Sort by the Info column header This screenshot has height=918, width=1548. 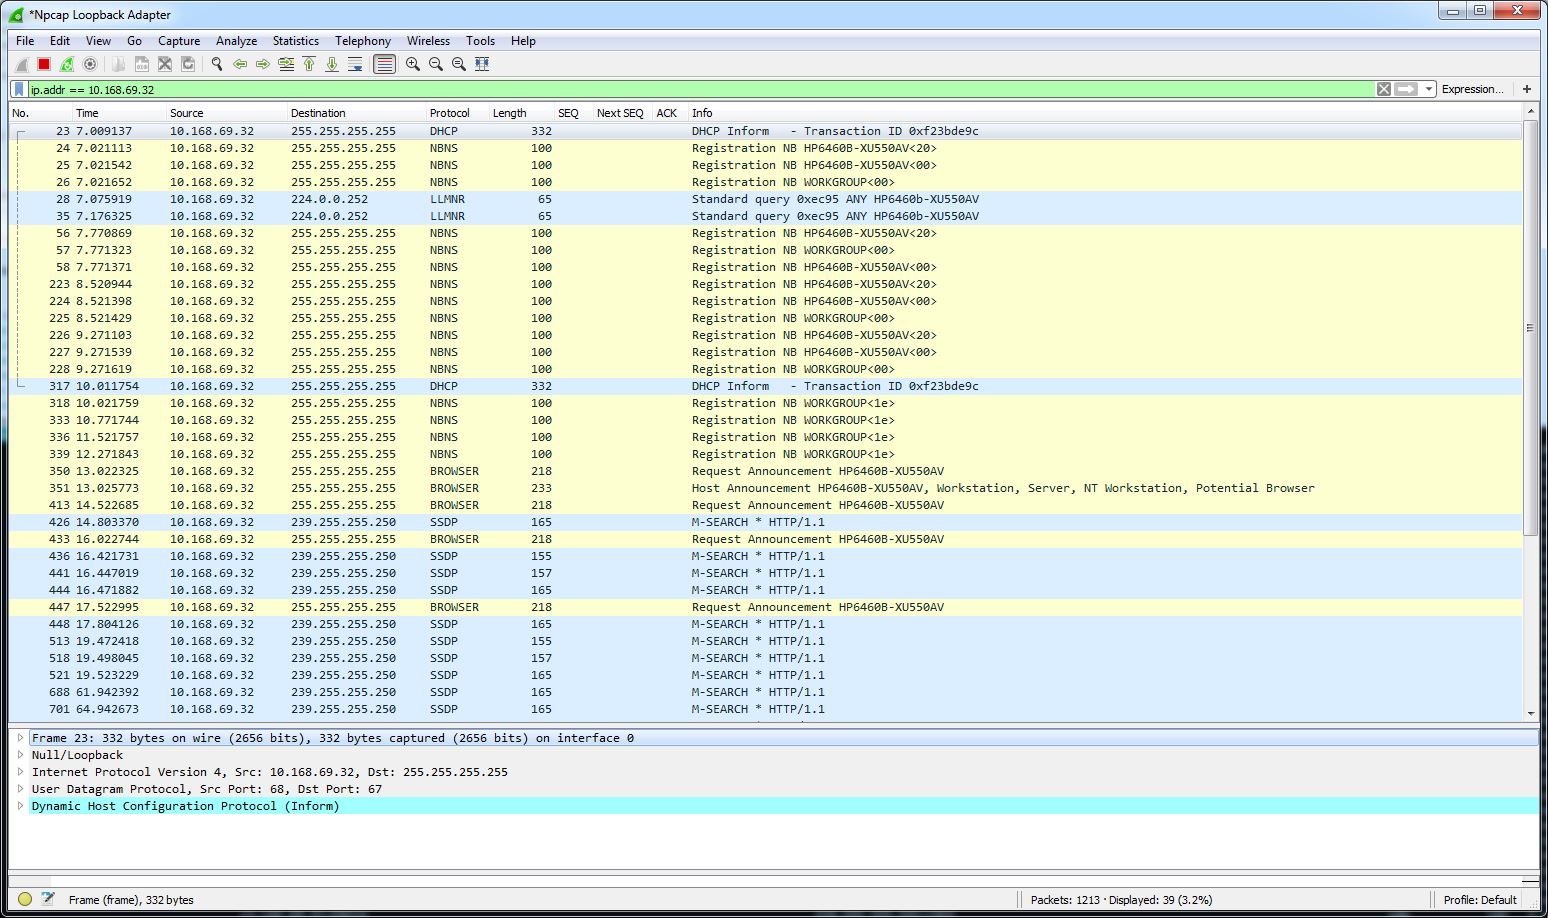(x=1105, y=113)
